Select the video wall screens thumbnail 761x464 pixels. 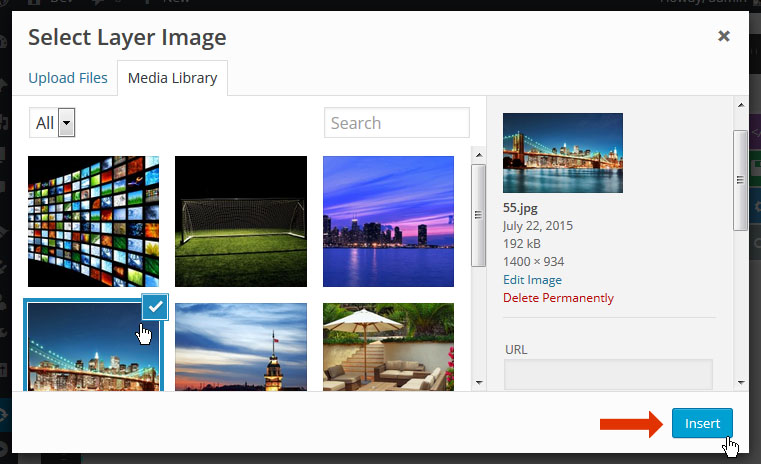[x=93, y=221]
